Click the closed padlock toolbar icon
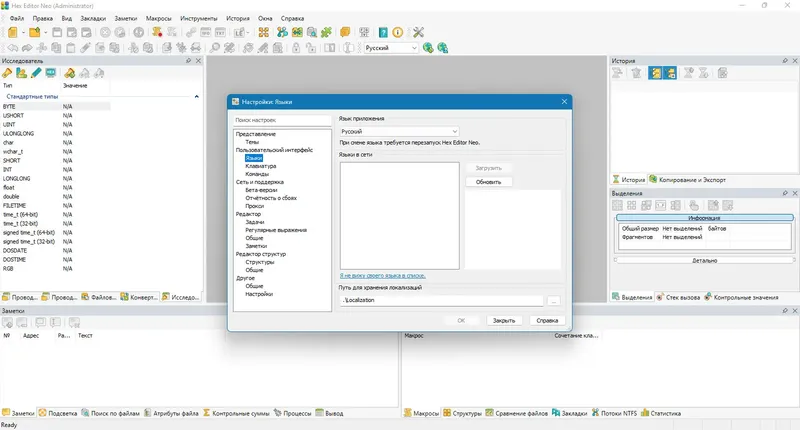Screen dimensions: 800x430 coord(296,48)
